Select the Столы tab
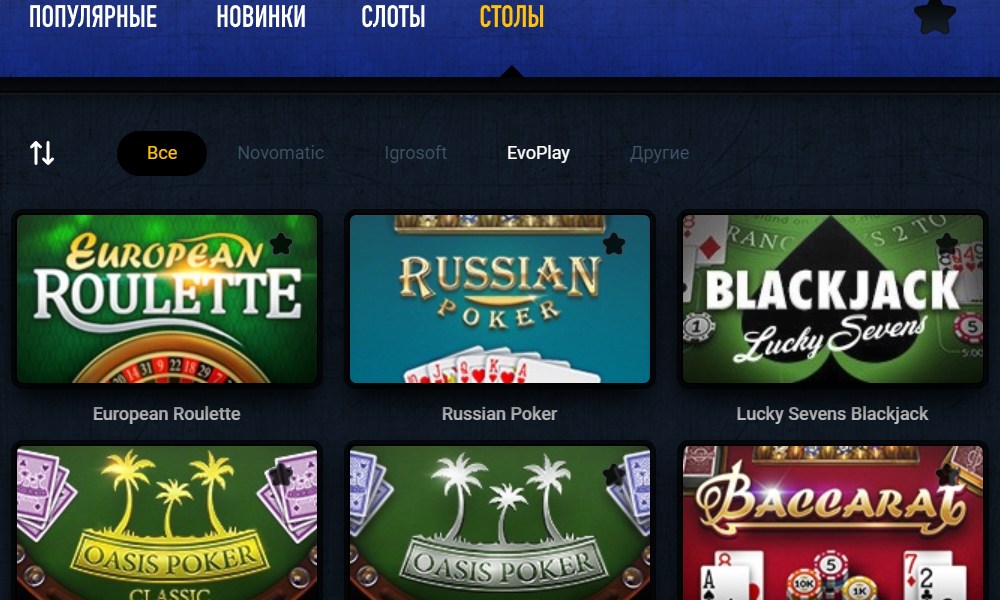This screenshot has width=1000, height=600. (511, 17)
